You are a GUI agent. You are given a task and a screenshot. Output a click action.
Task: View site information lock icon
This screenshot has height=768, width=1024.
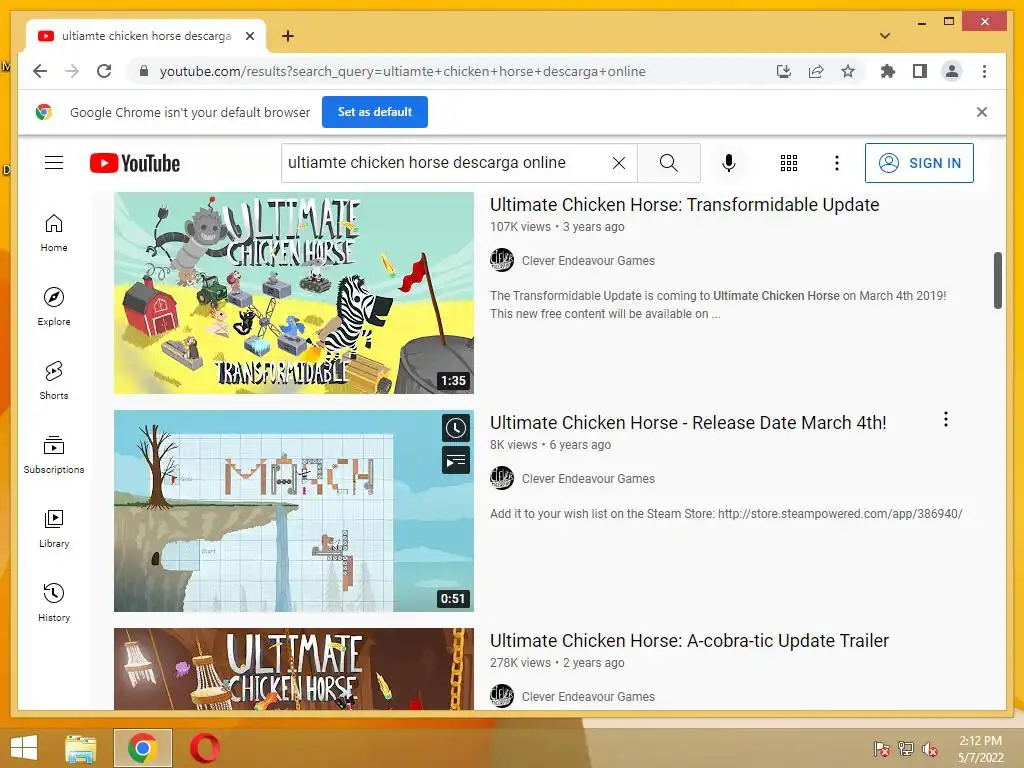tap(144, 71)
